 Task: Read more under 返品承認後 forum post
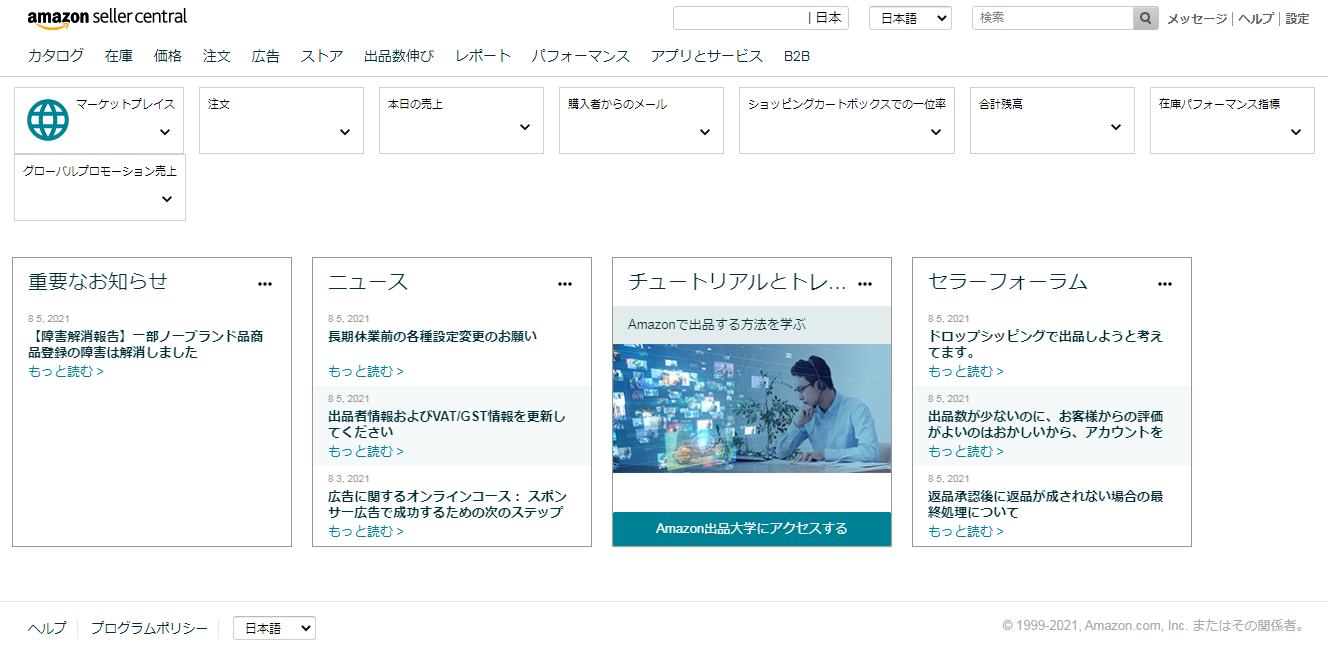coord(966,531)
